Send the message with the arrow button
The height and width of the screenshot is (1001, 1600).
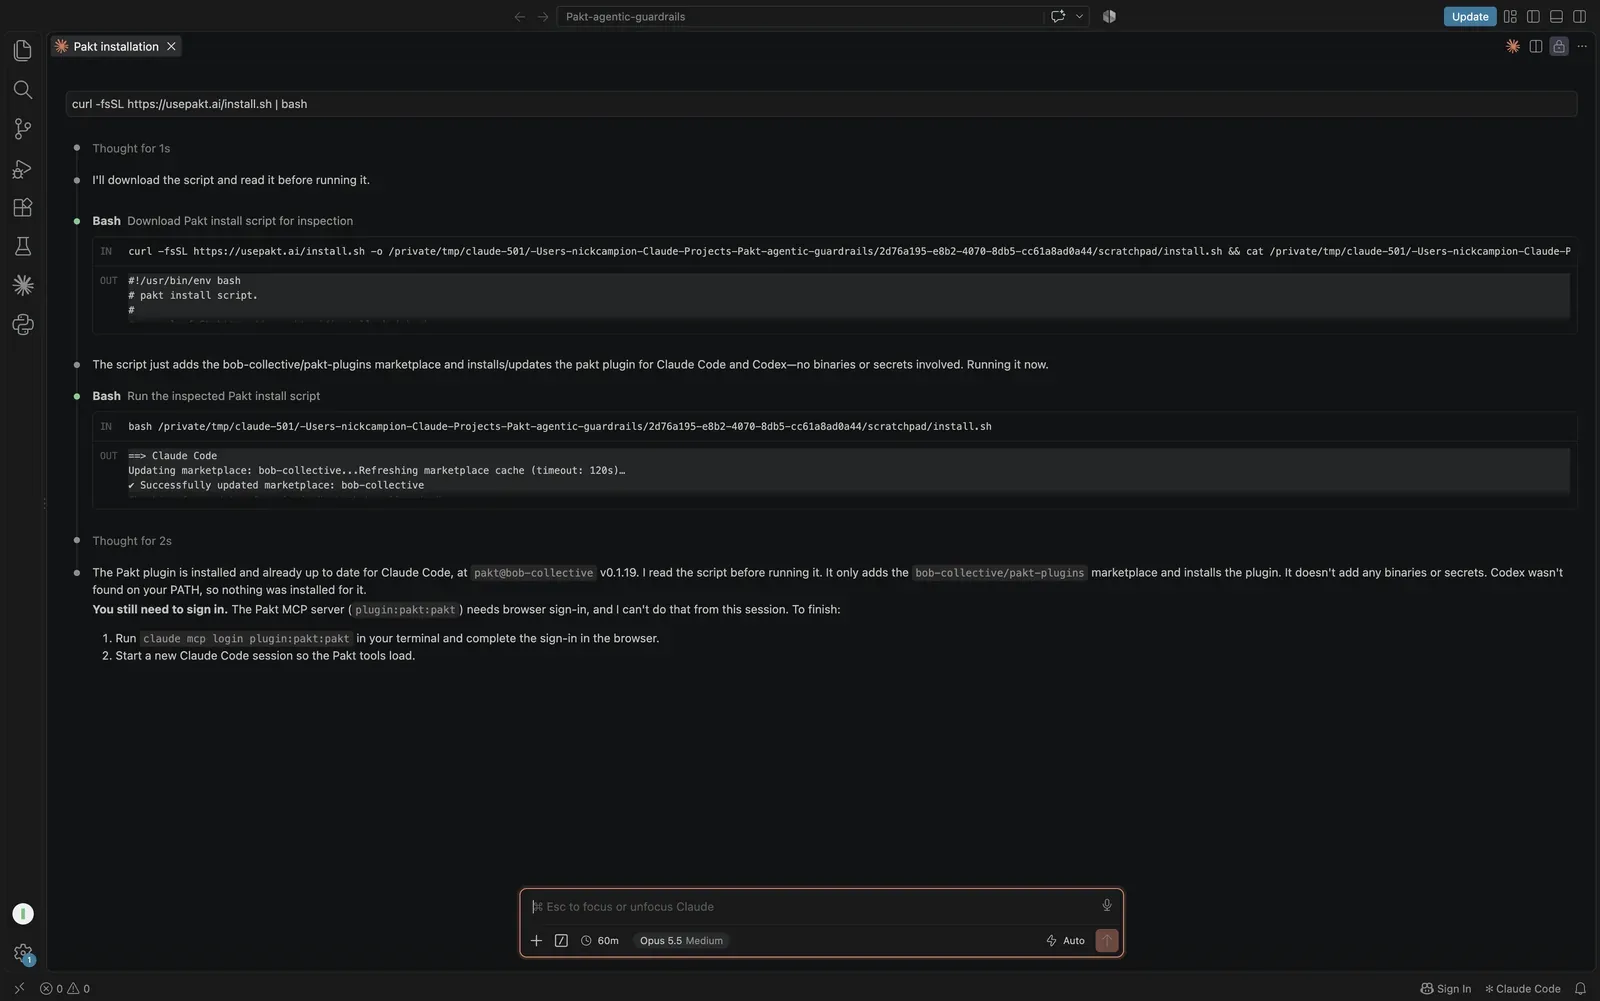pyautogui.click(x=1106, y=940)
